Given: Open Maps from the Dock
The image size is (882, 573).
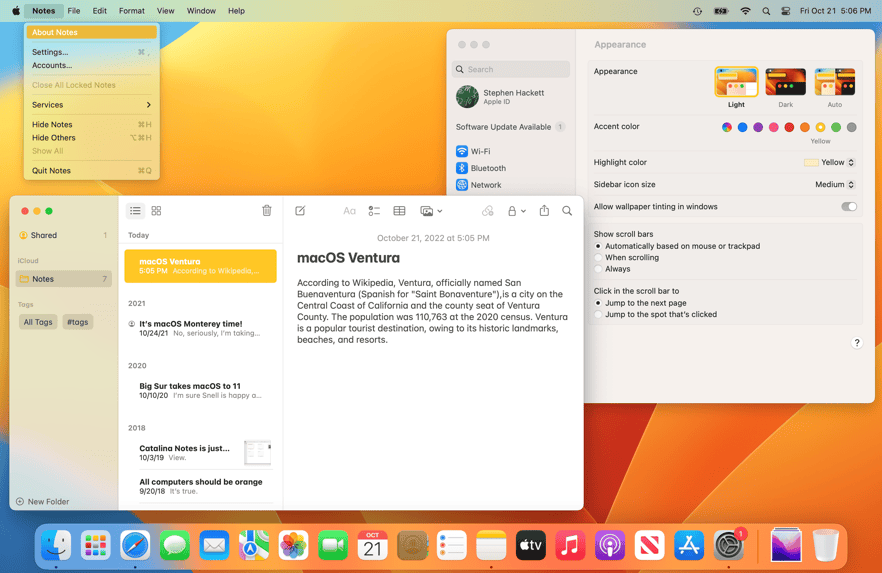Looking at the screenshot, I should (x=254, y=545).
